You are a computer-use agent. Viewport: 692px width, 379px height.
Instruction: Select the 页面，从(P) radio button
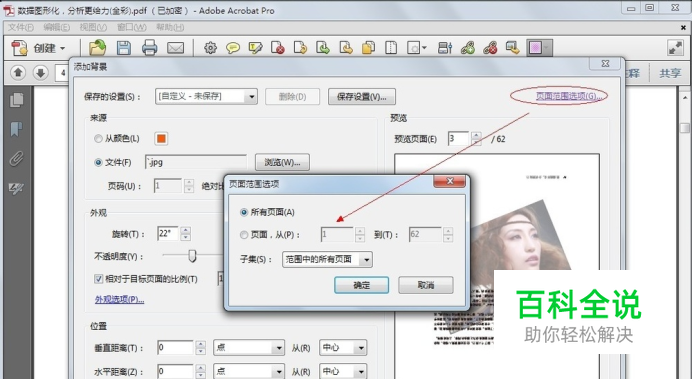point(244,235)
